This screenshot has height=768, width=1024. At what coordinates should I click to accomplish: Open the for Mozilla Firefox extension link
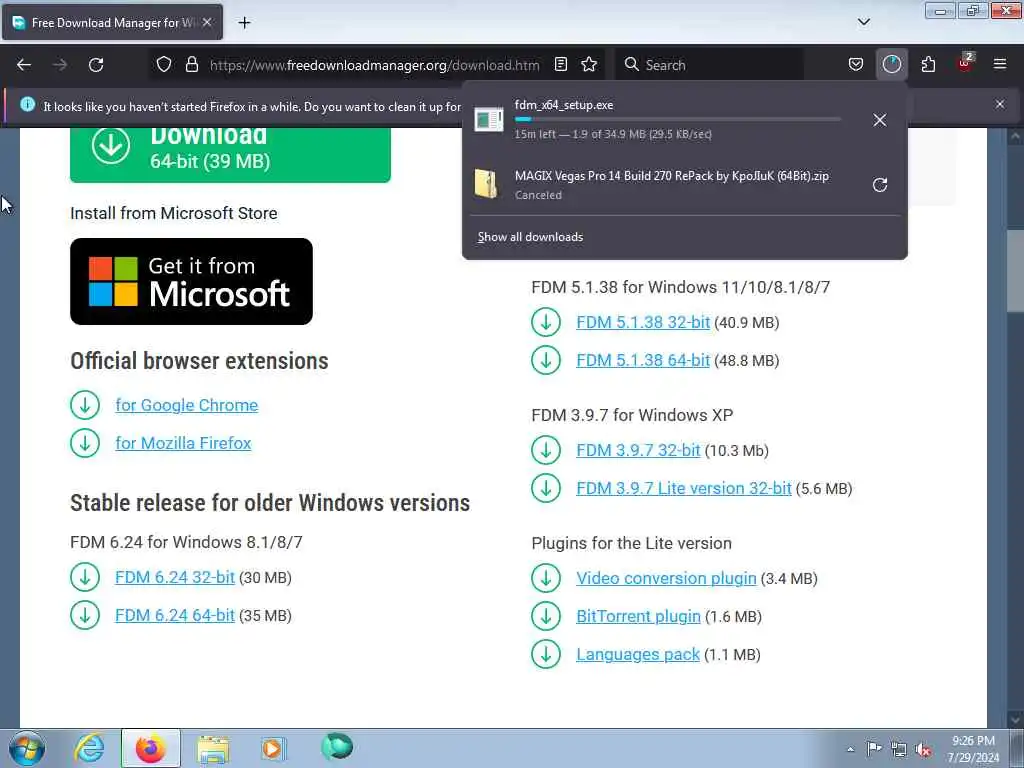coord(184,443)
